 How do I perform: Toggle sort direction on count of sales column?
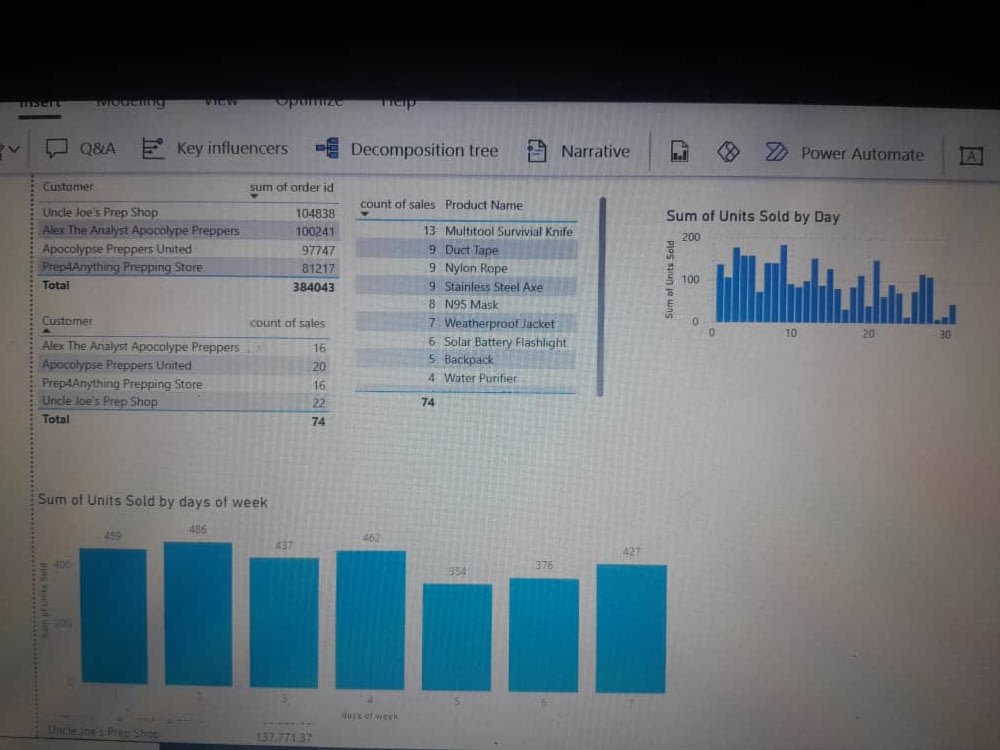pyautogui.click(x=396, y=204)
